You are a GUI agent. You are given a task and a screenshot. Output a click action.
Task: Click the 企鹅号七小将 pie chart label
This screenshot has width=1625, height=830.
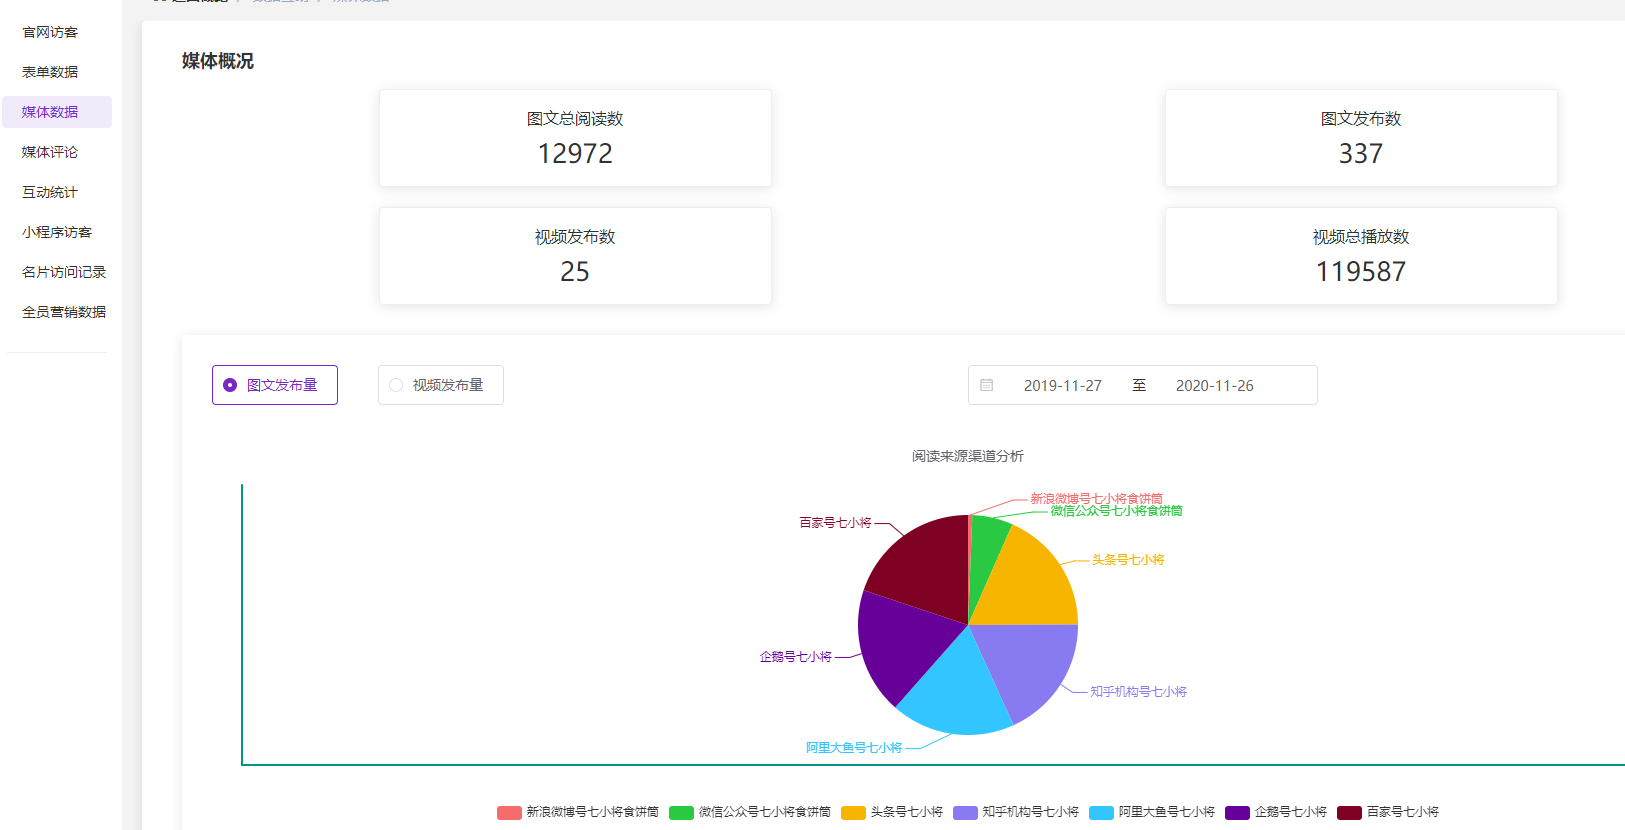[795, 657]
